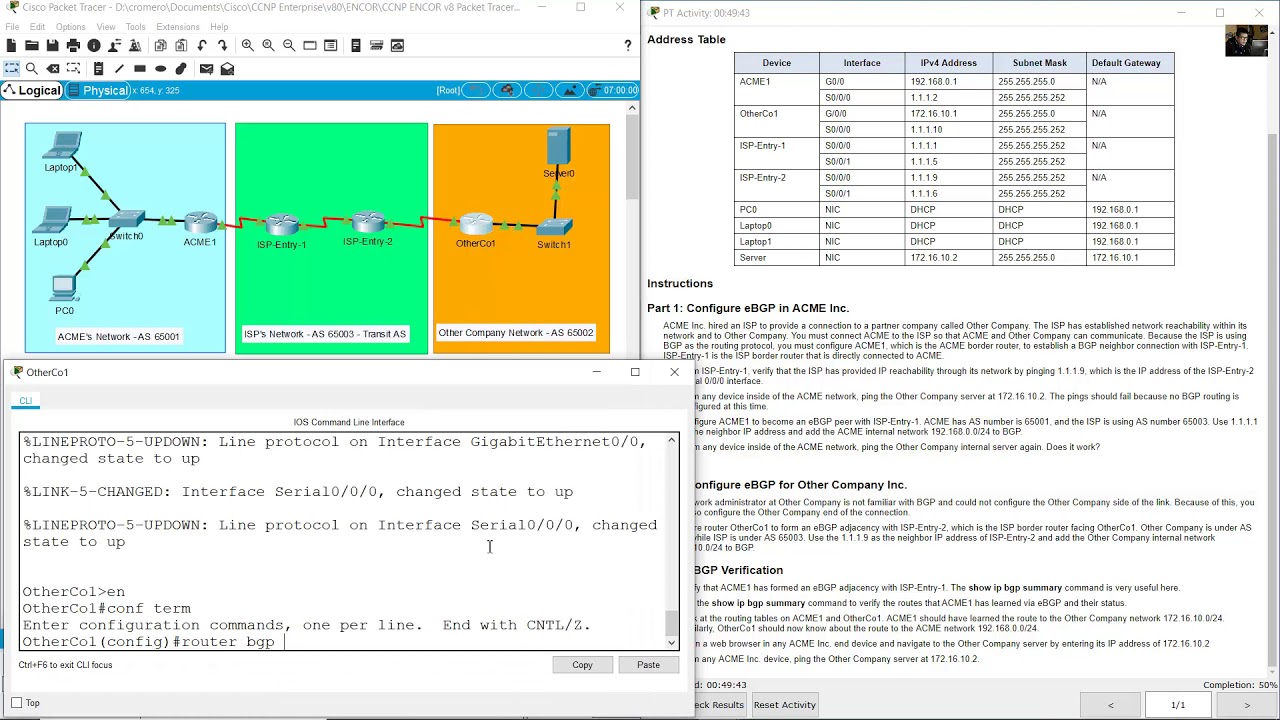Choose the Draw Ellipse tool
This screenshot has width=1280, height=720.
[x=160, y=68]
